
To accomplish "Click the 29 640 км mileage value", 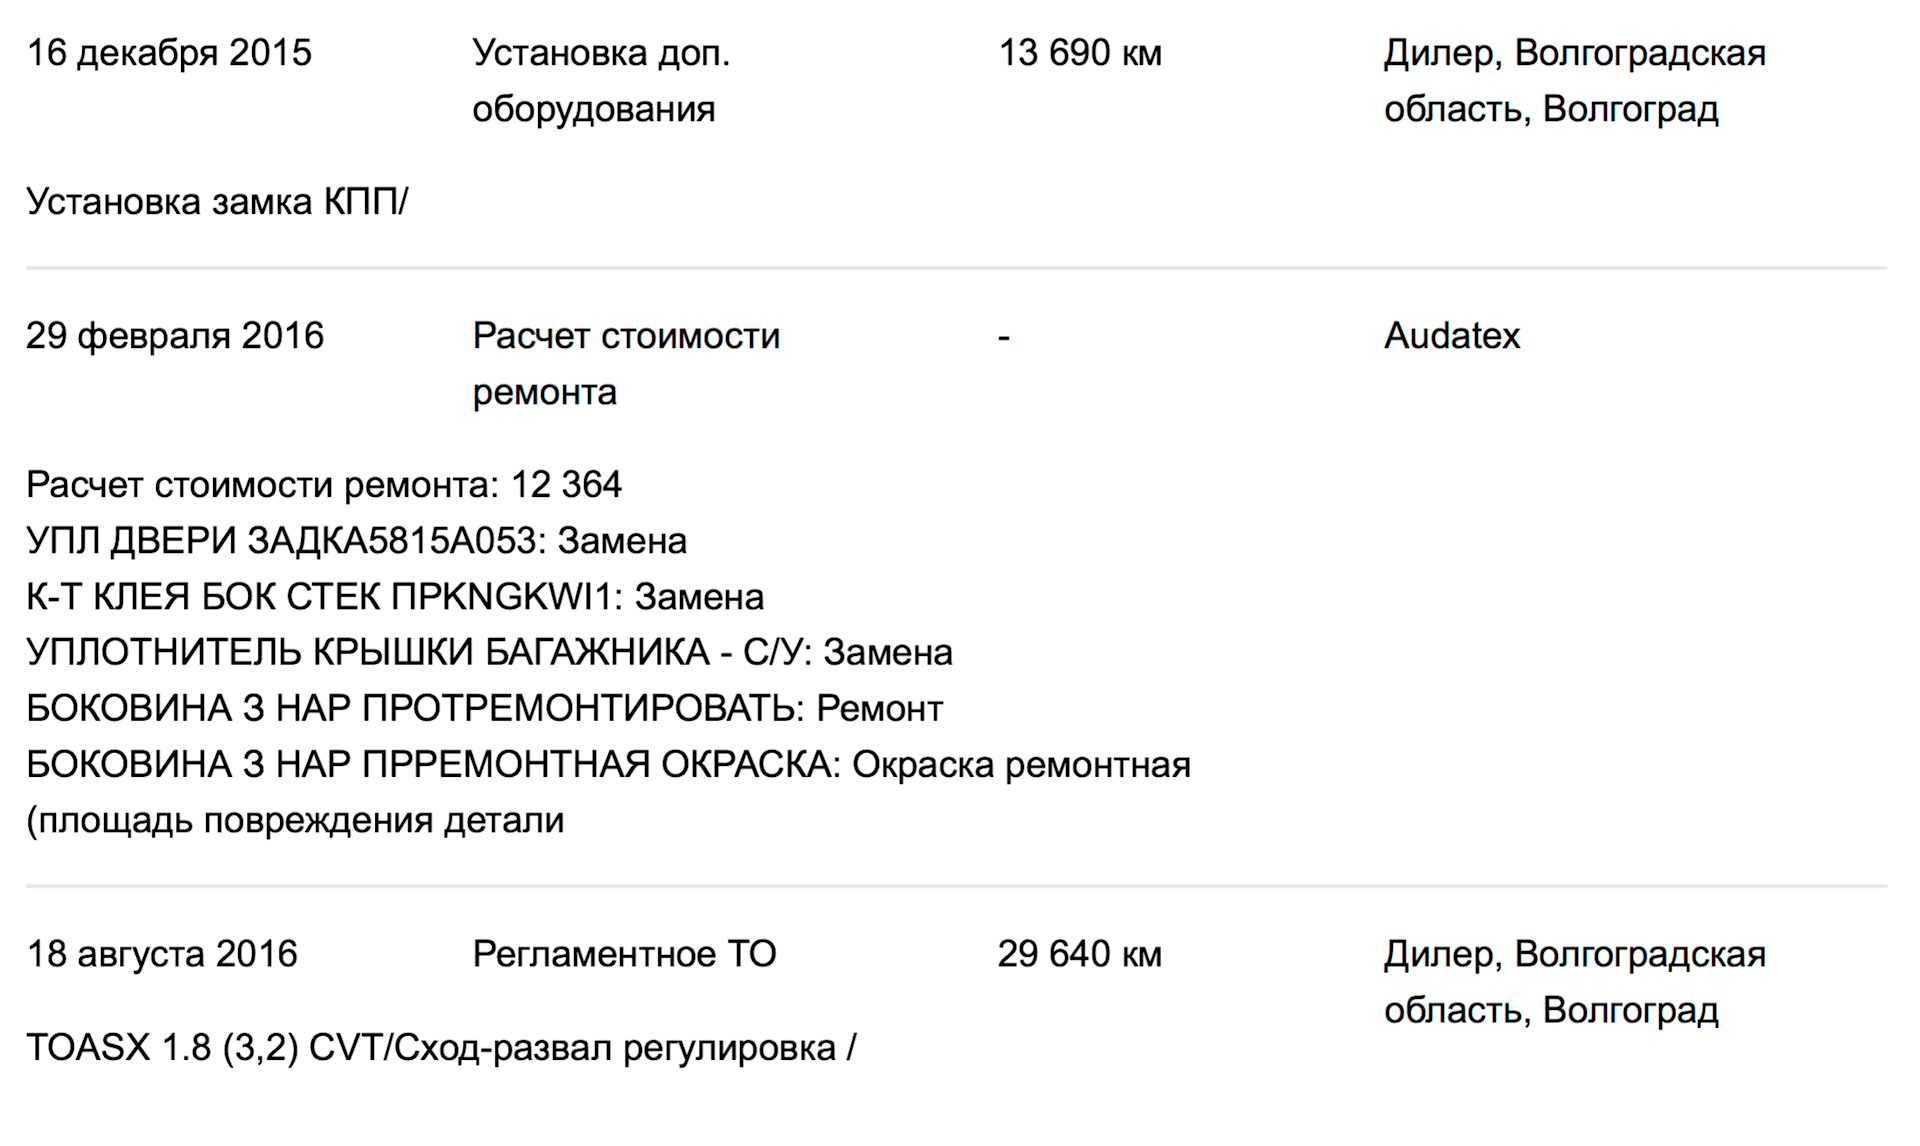I will point(1079,954).
